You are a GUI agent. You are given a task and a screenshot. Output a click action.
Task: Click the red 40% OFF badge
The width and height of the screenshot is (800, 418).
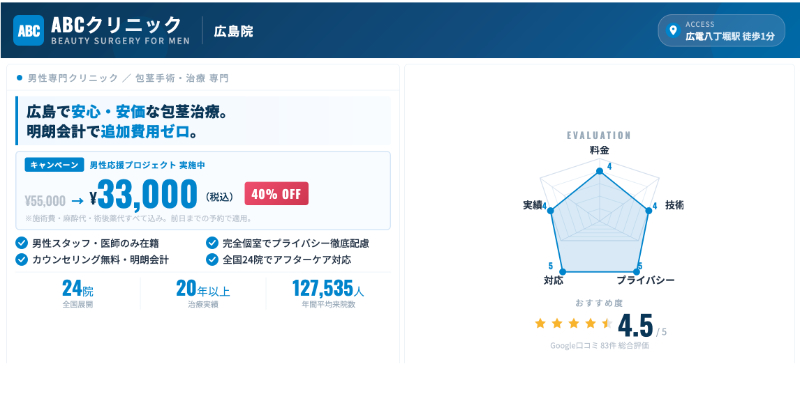[x=276, y=193]
